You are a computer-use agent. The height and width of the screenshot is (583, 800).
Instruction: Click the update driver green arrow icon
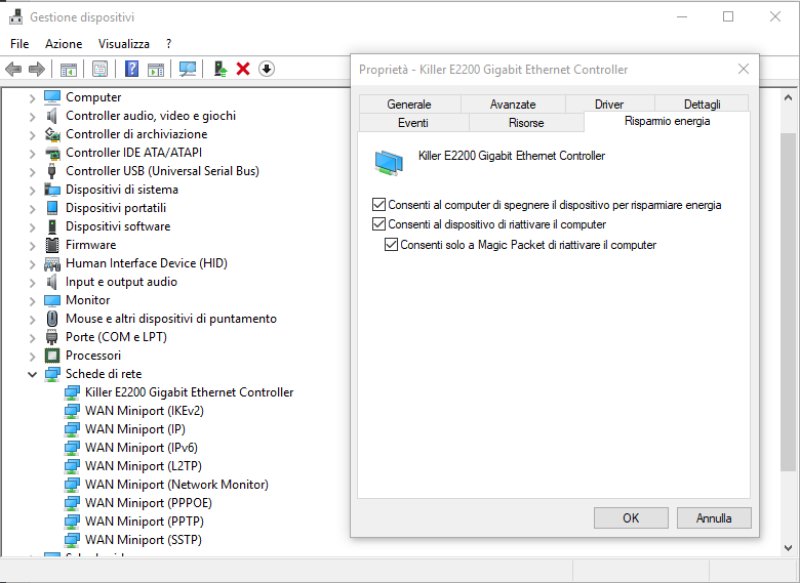(220, 69)
